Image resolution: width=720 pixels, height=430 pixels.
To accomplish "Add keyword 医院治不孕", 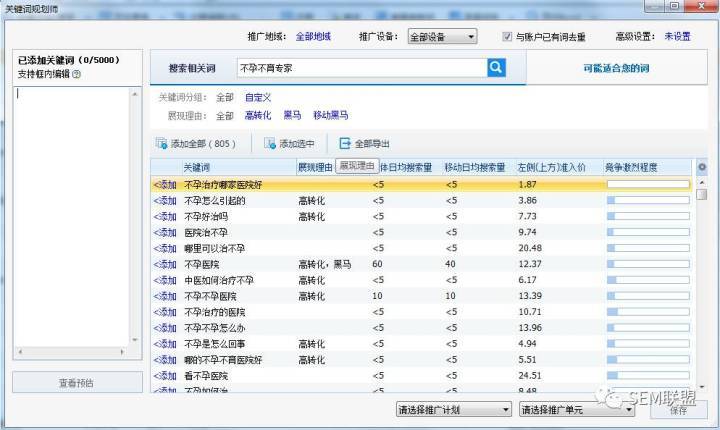I will coord(165,232).
